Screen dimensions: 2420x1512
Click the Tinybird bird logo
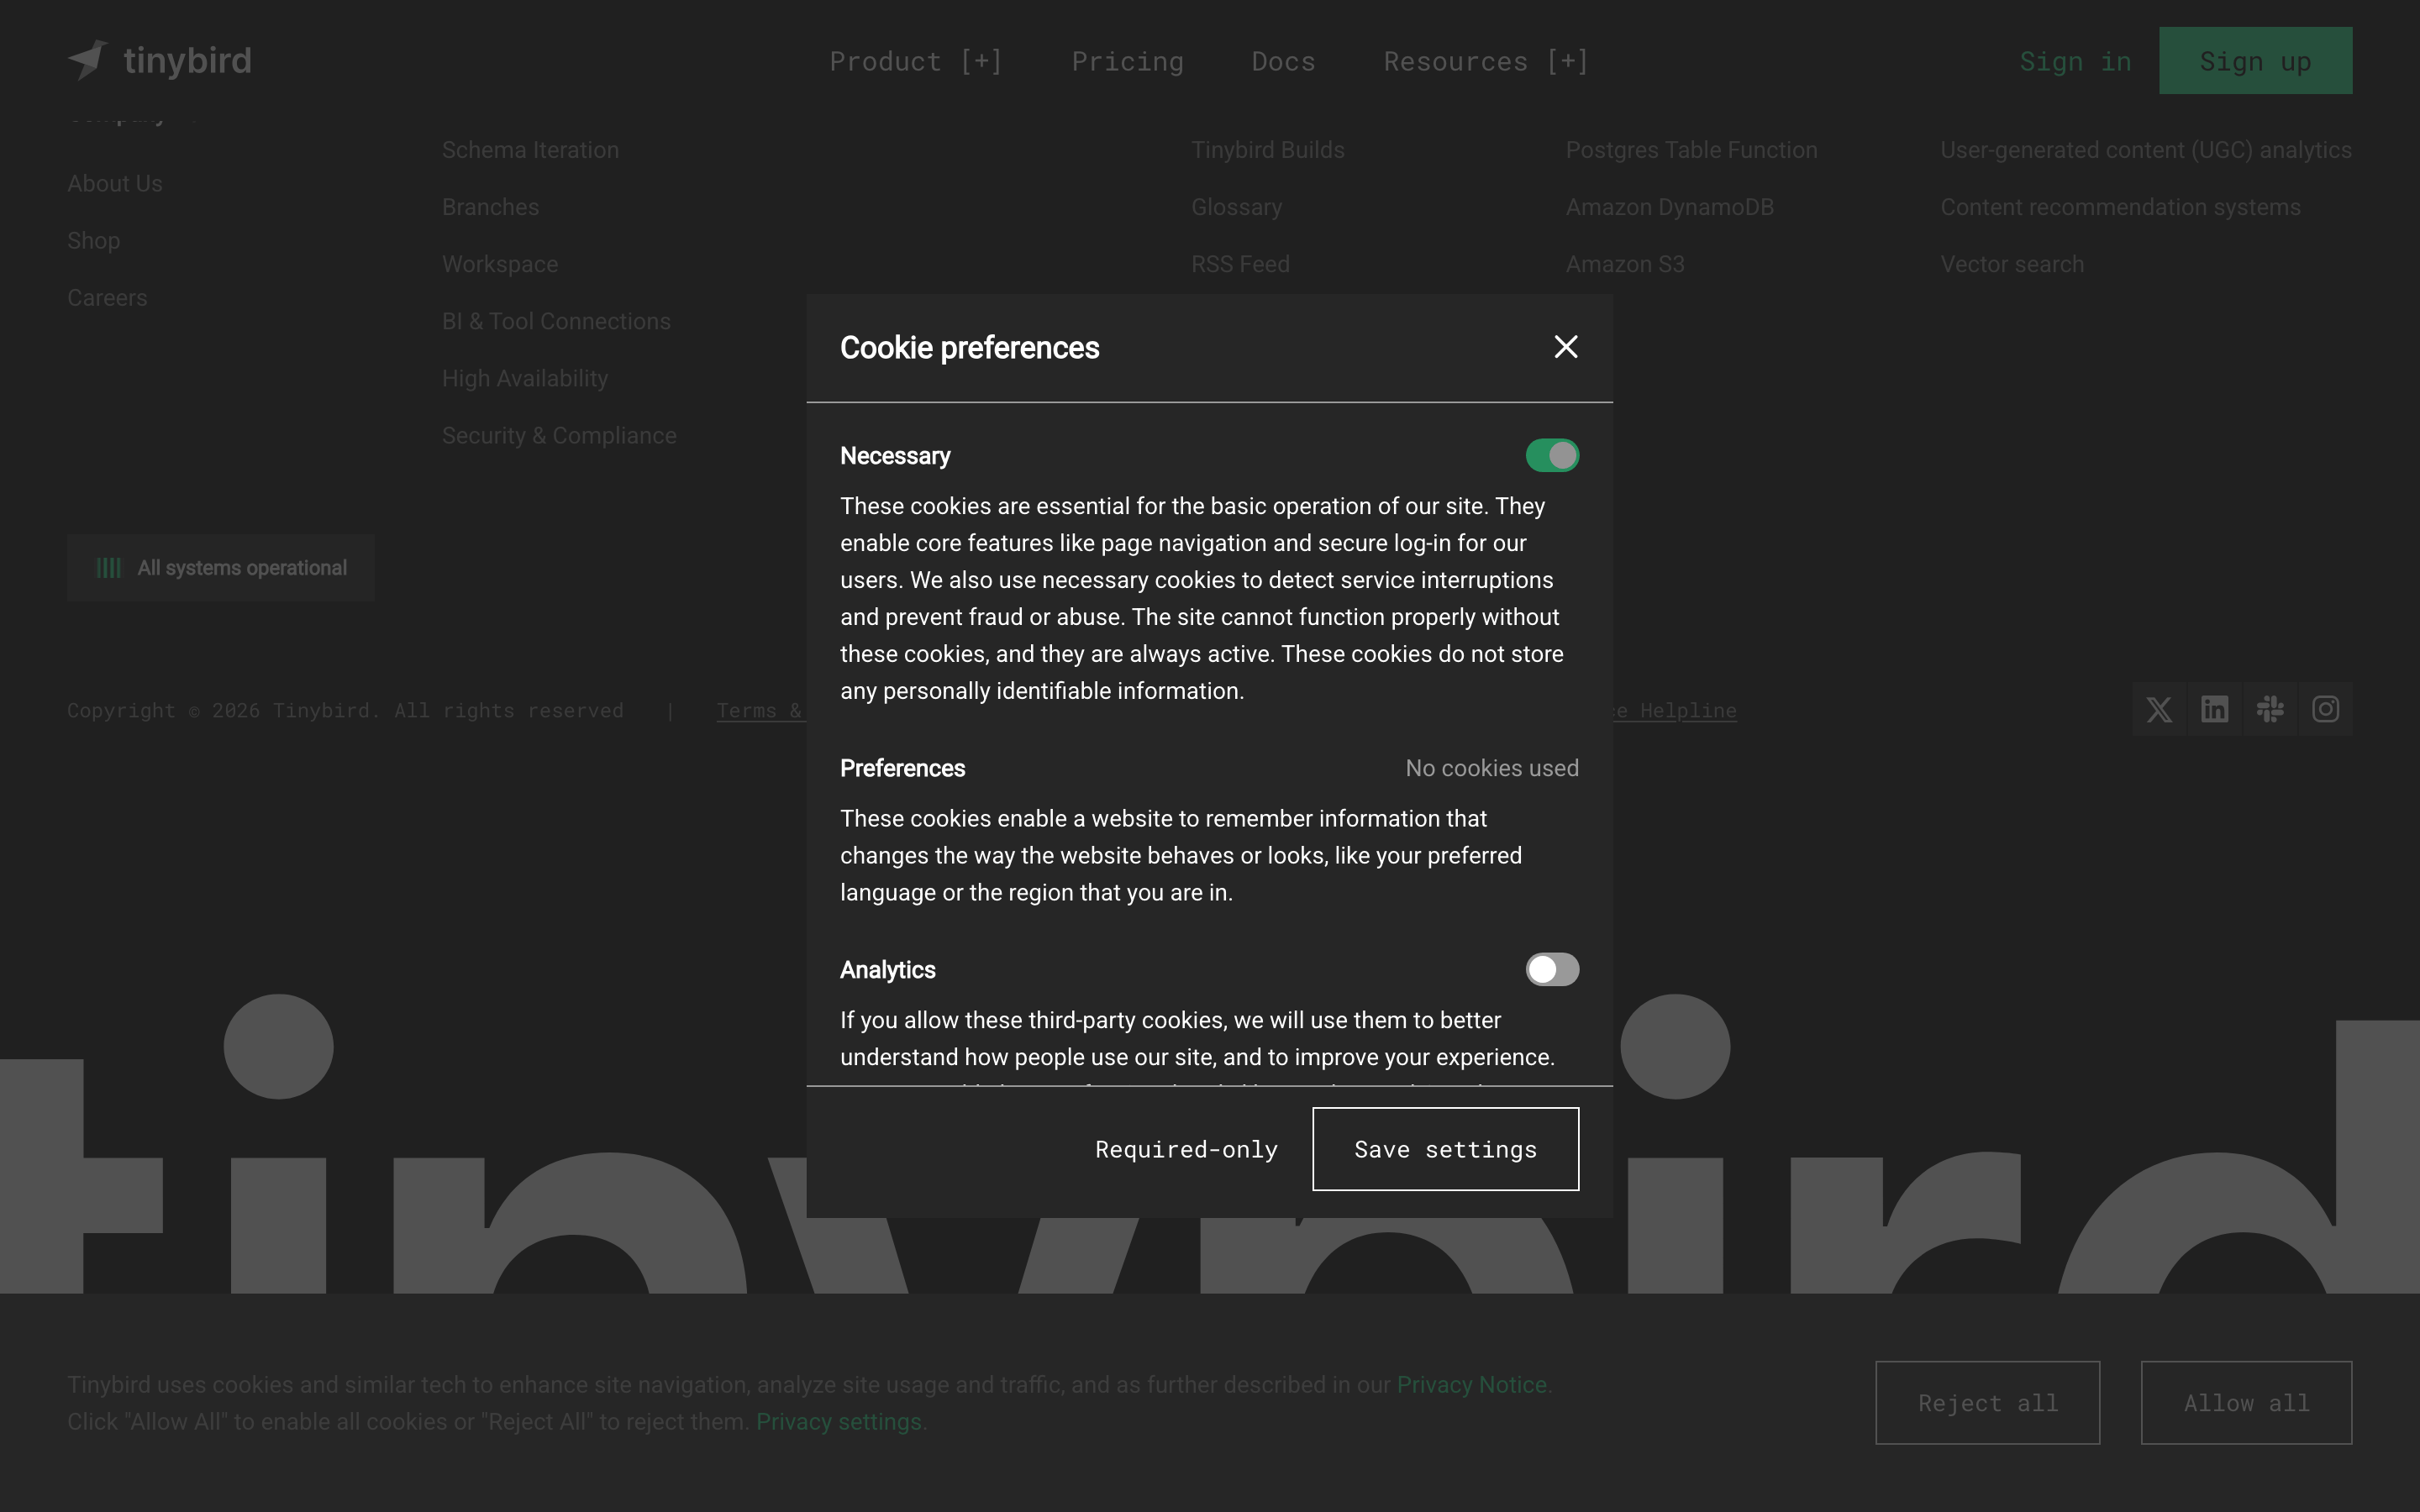88,60
